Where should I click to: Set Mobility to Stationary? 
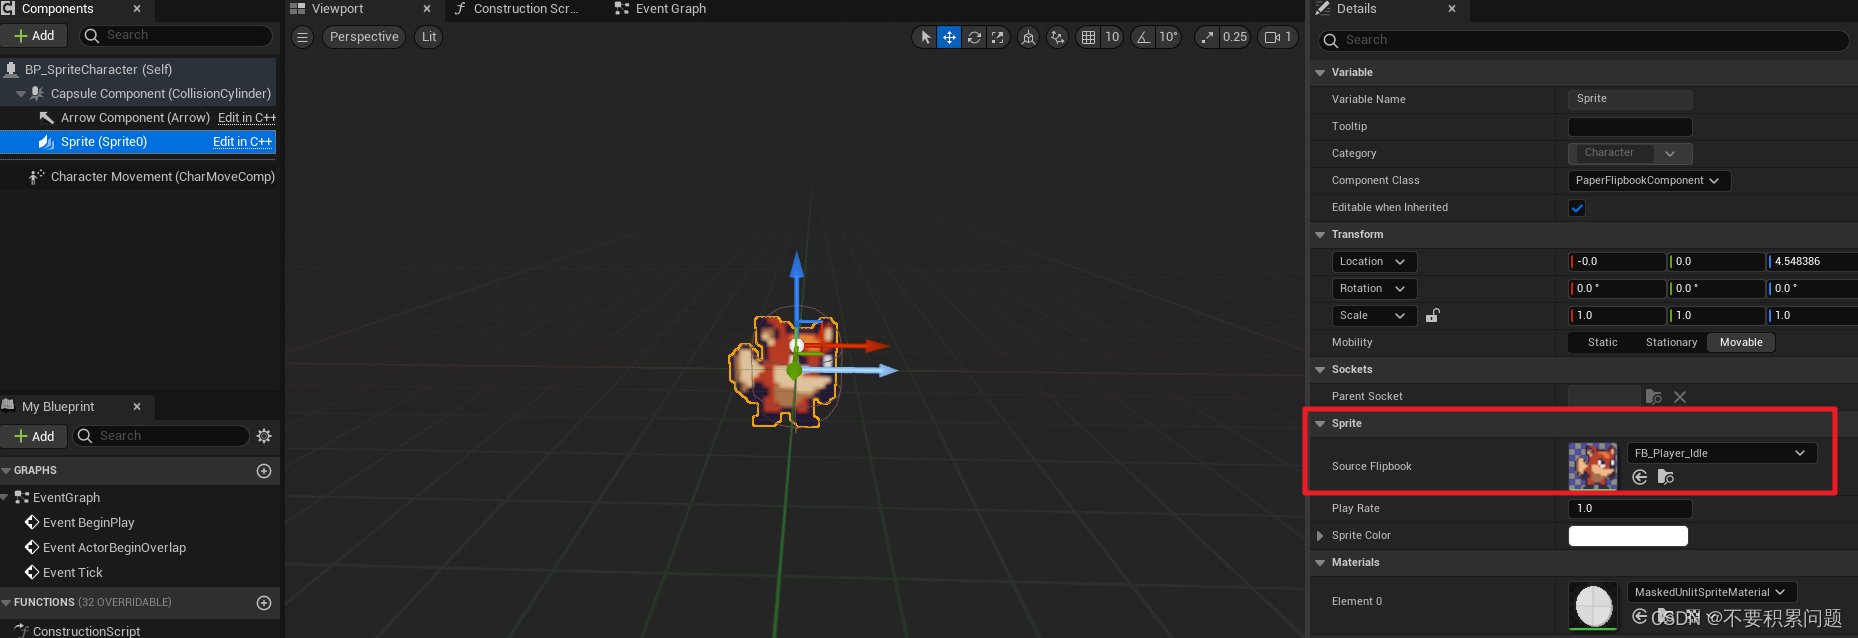click(1671, 343)
